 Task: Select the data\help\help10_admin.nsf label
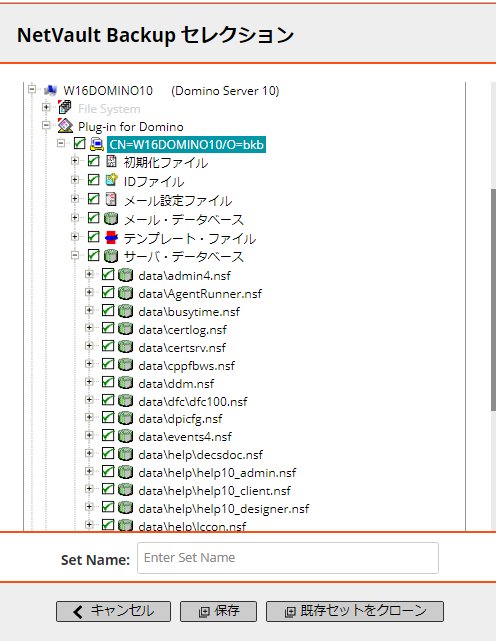point(217,473)
